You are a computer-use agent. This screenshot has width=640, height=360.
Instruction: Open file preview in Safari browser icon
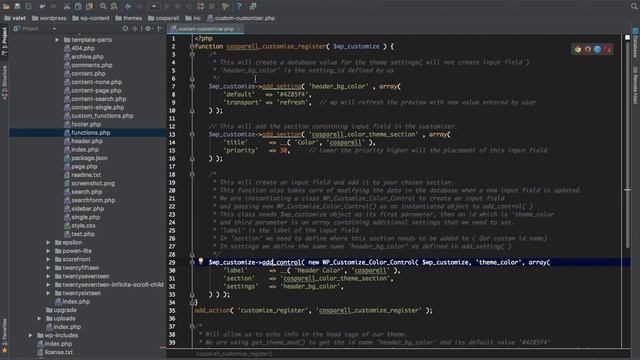coord(598,49)
